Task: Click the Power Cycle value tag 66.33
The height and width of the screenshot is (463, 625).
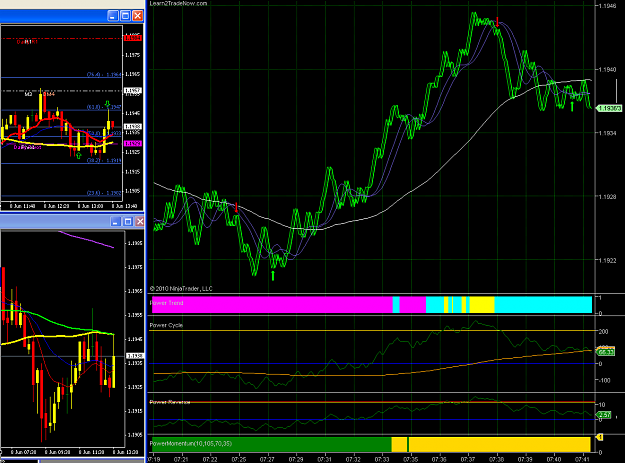Action: coord(605,352)
